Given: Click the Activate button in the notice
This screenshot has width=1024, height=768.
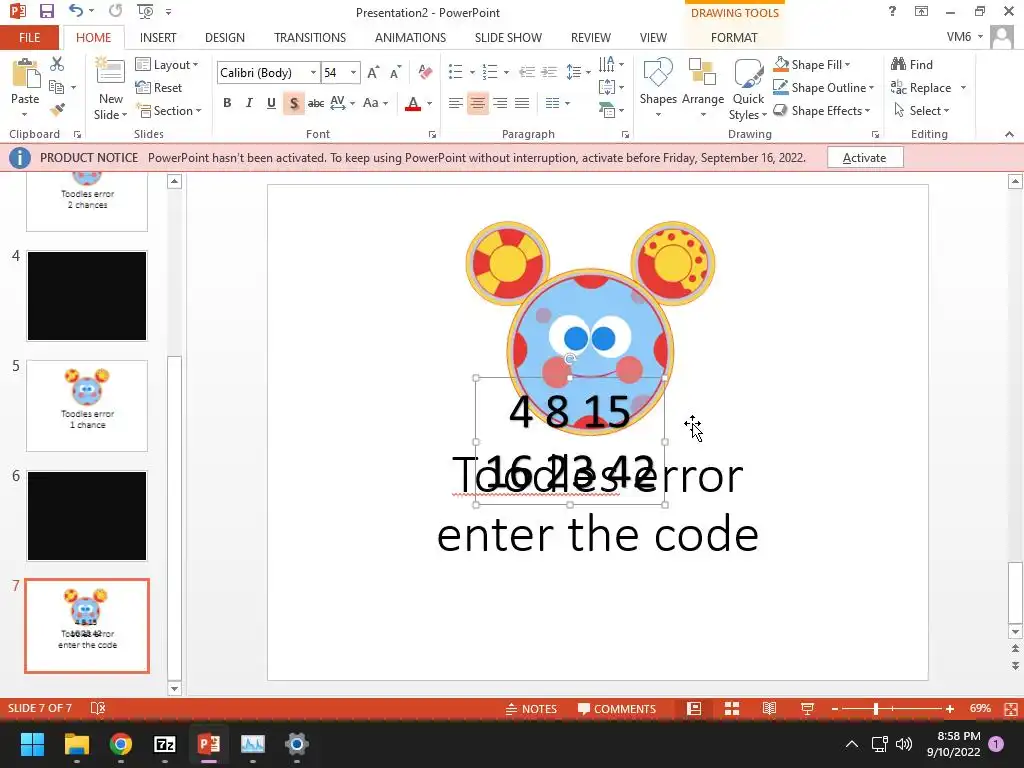Looking at the screenshot, I should (x=865, y=157).
